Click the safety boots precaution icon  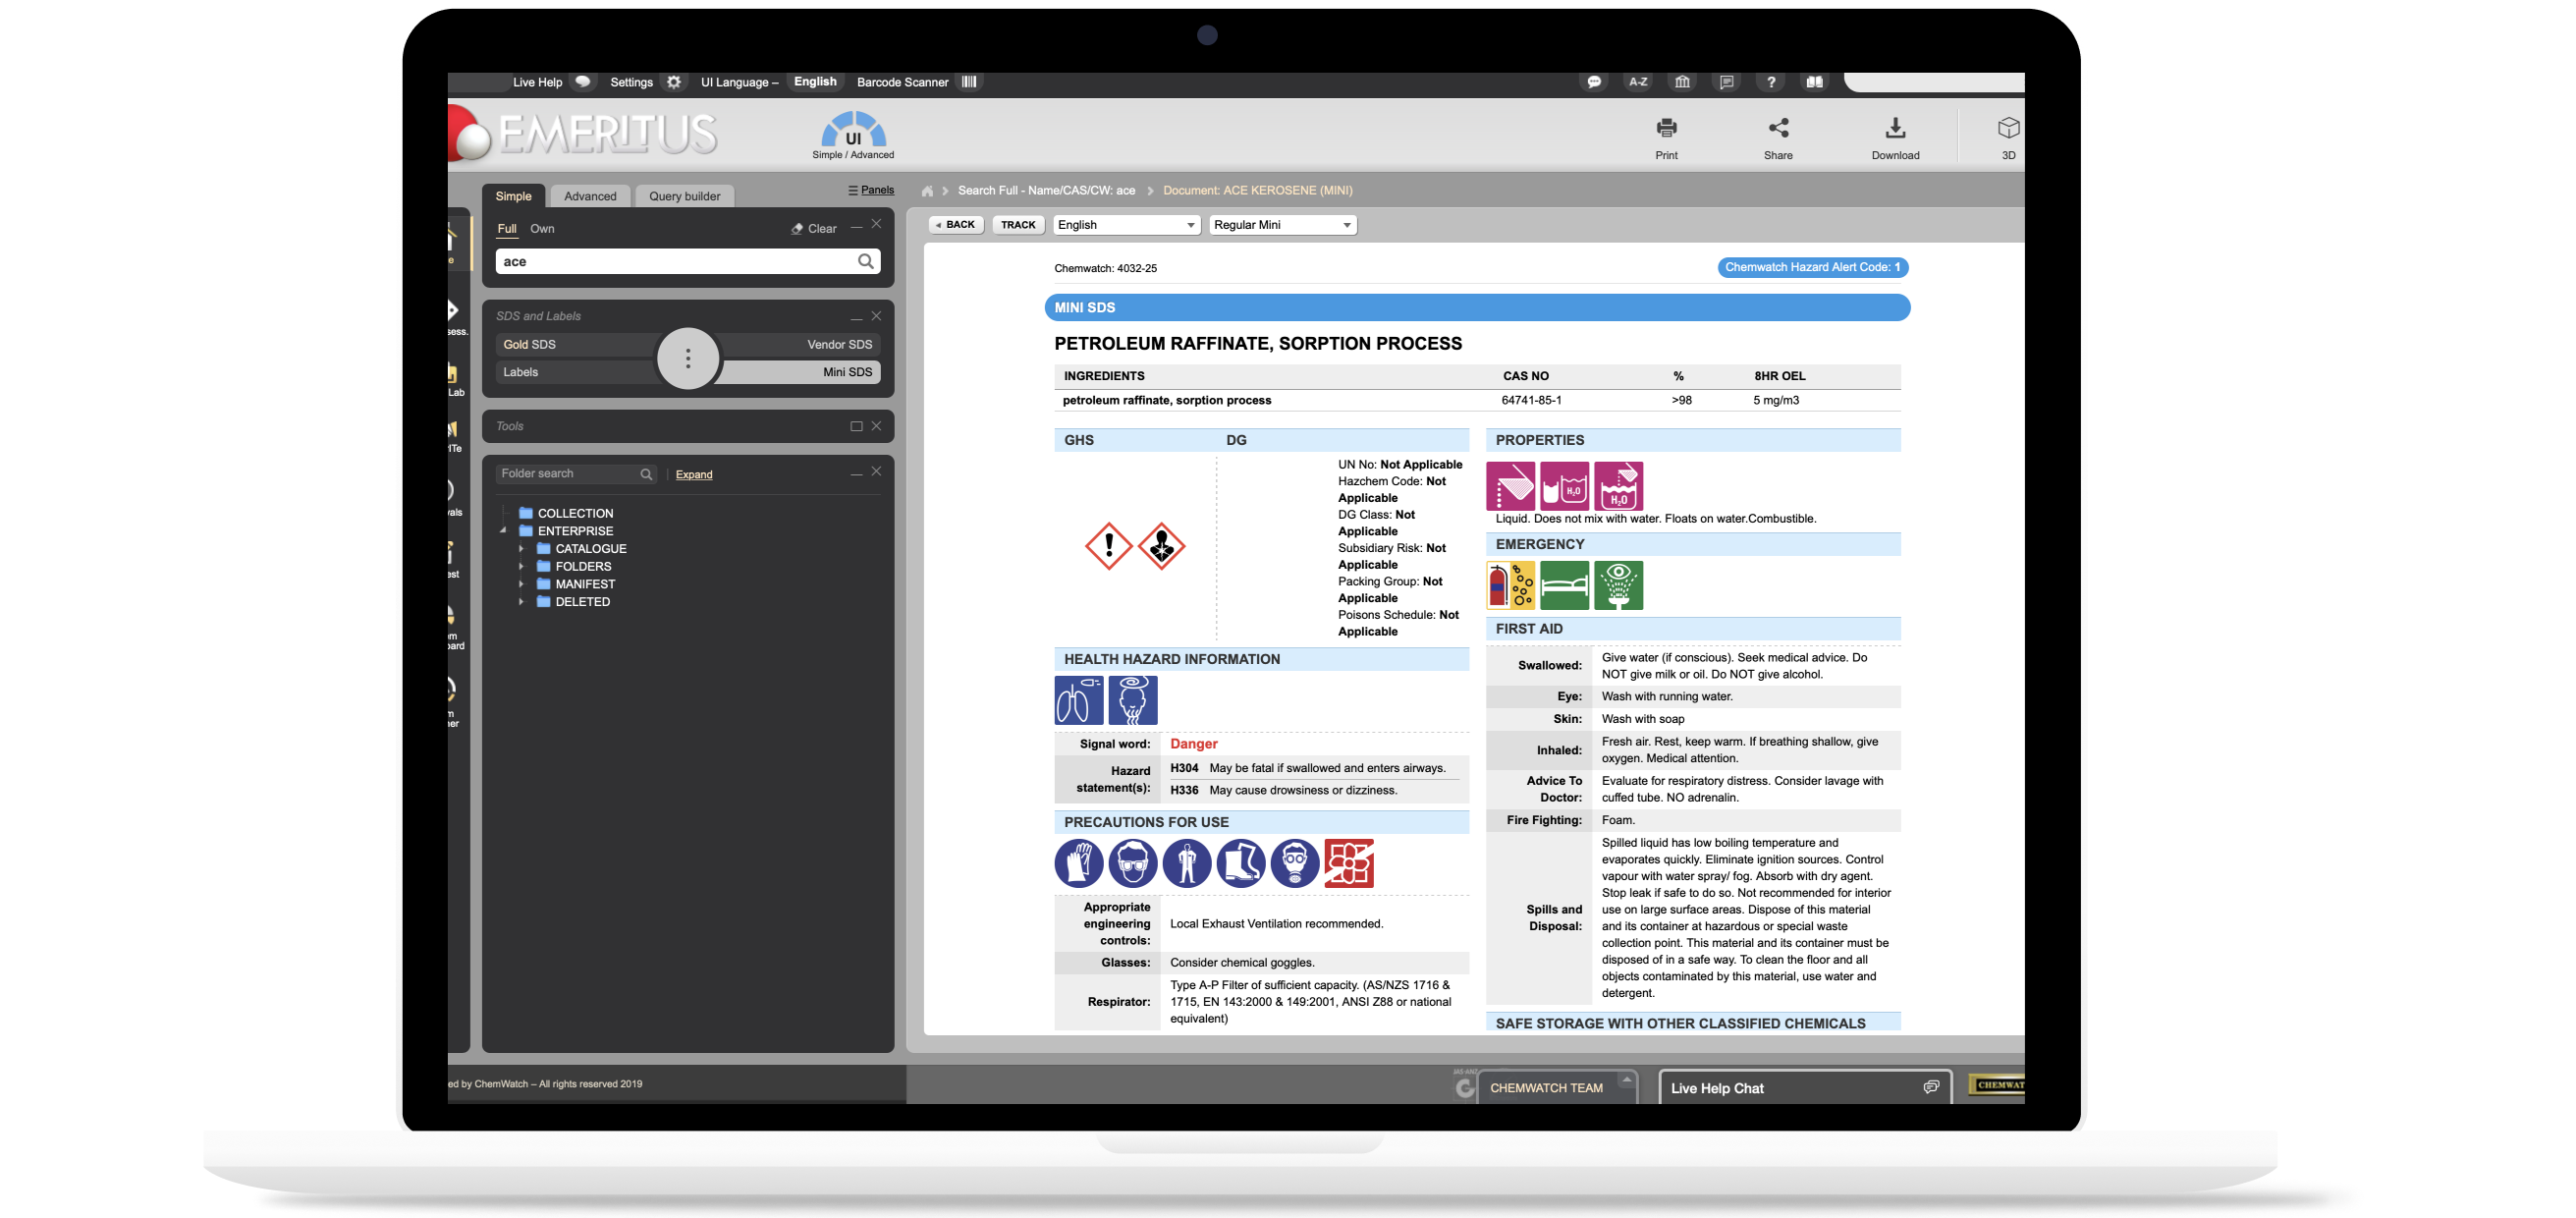coord(1240,863)
